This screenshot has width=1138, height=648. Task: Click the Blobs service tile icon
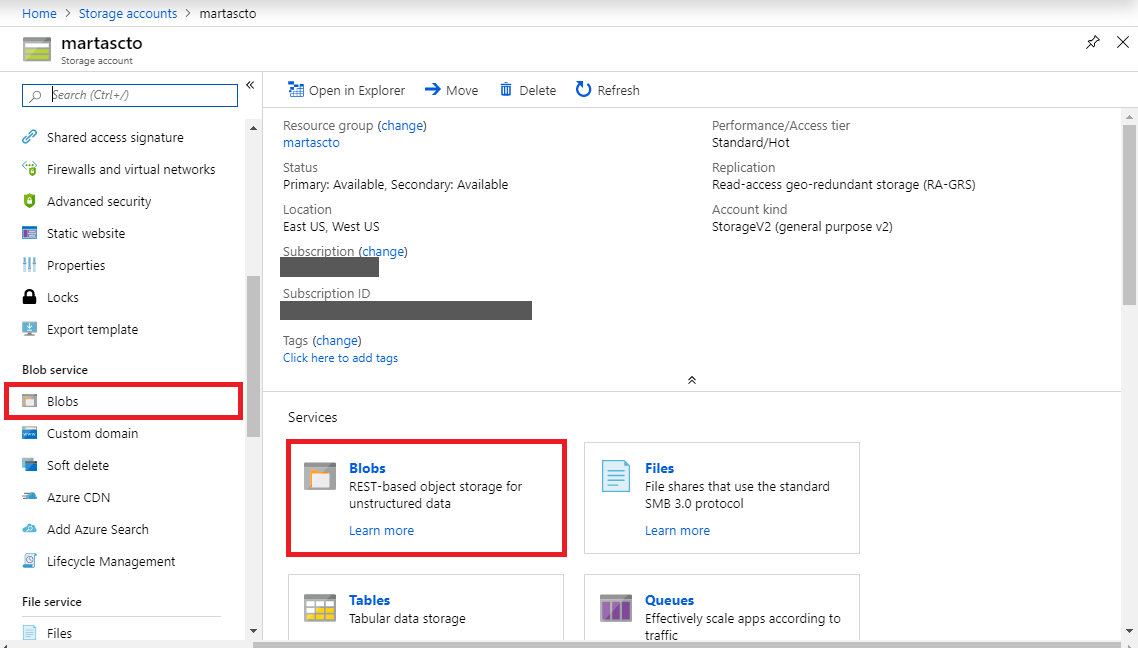click(320, 476)
